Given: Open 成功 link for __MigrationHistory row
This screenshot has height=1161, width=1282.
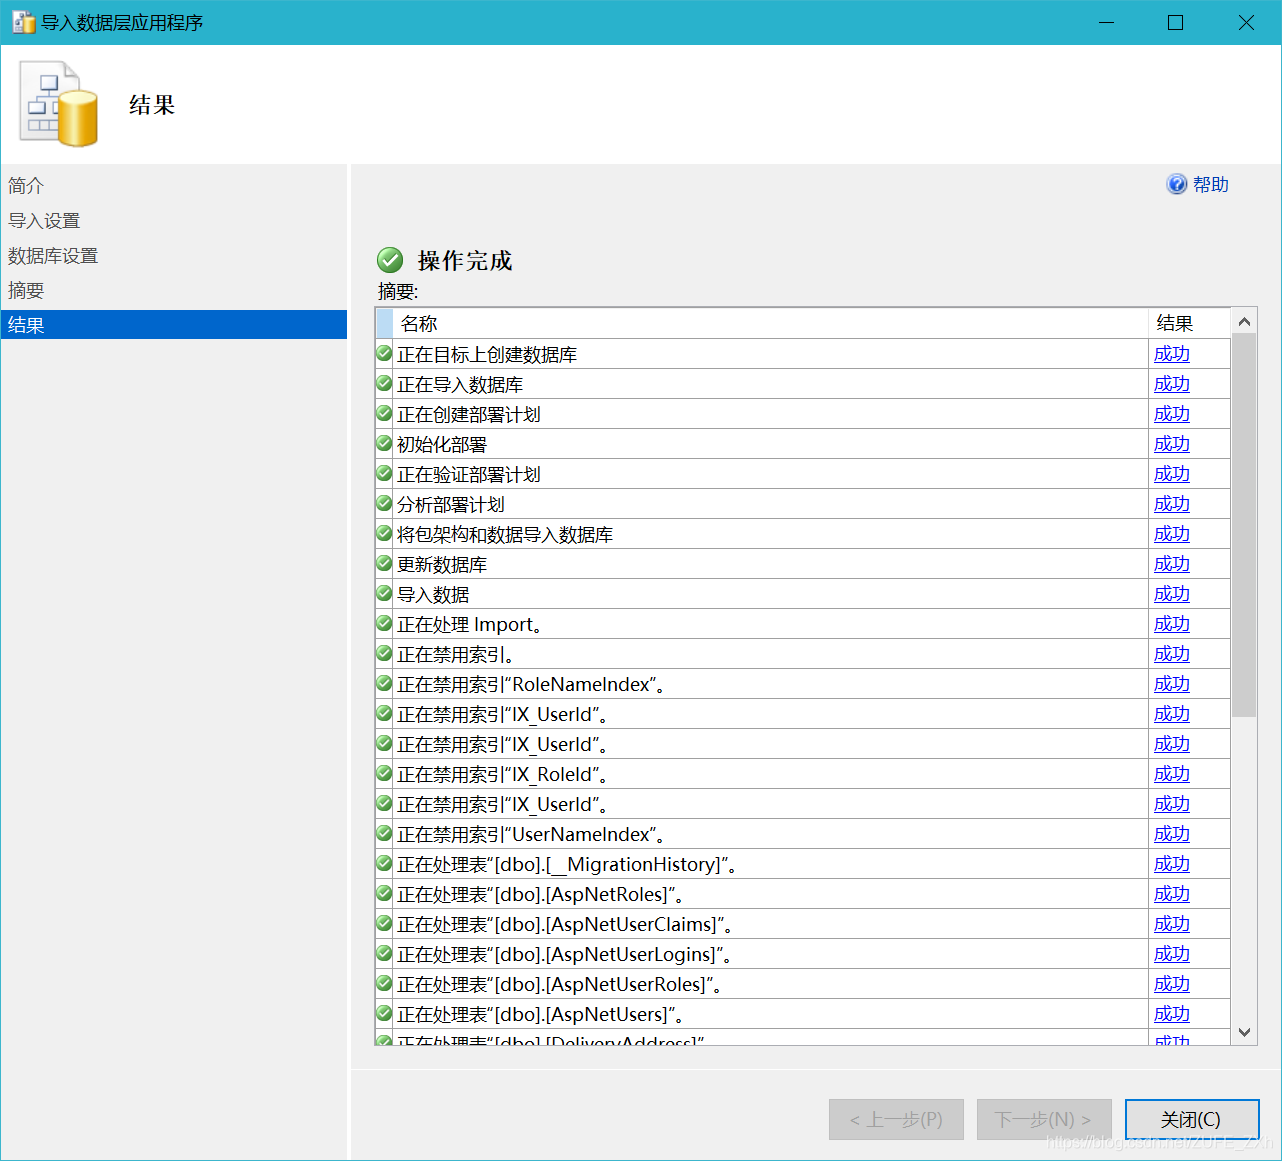Looking at the screenshot, I should (1172, 864).
